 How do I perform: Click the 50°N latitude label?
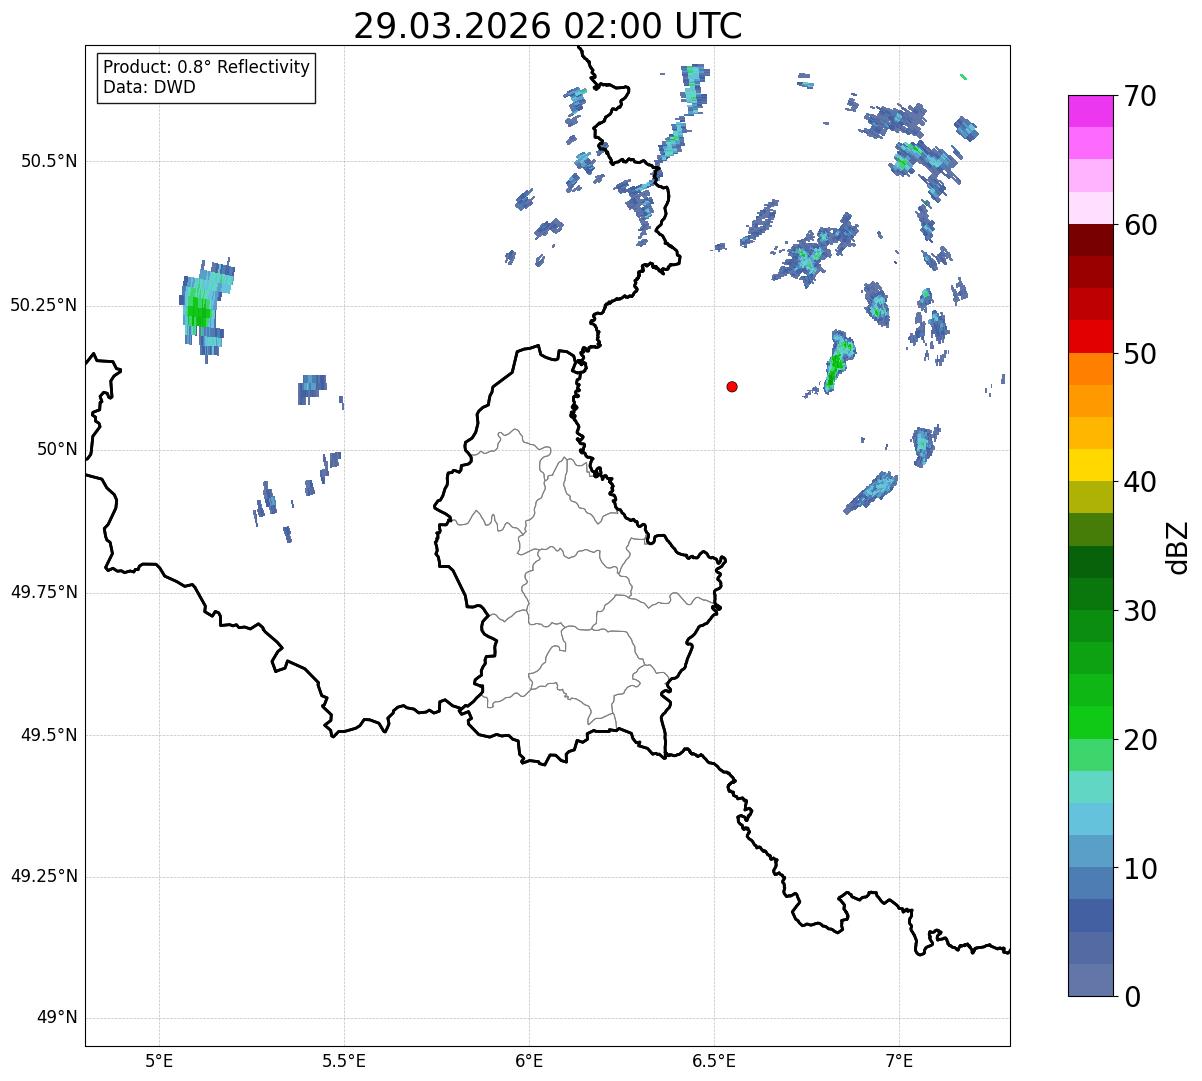[x=57, y=449]
